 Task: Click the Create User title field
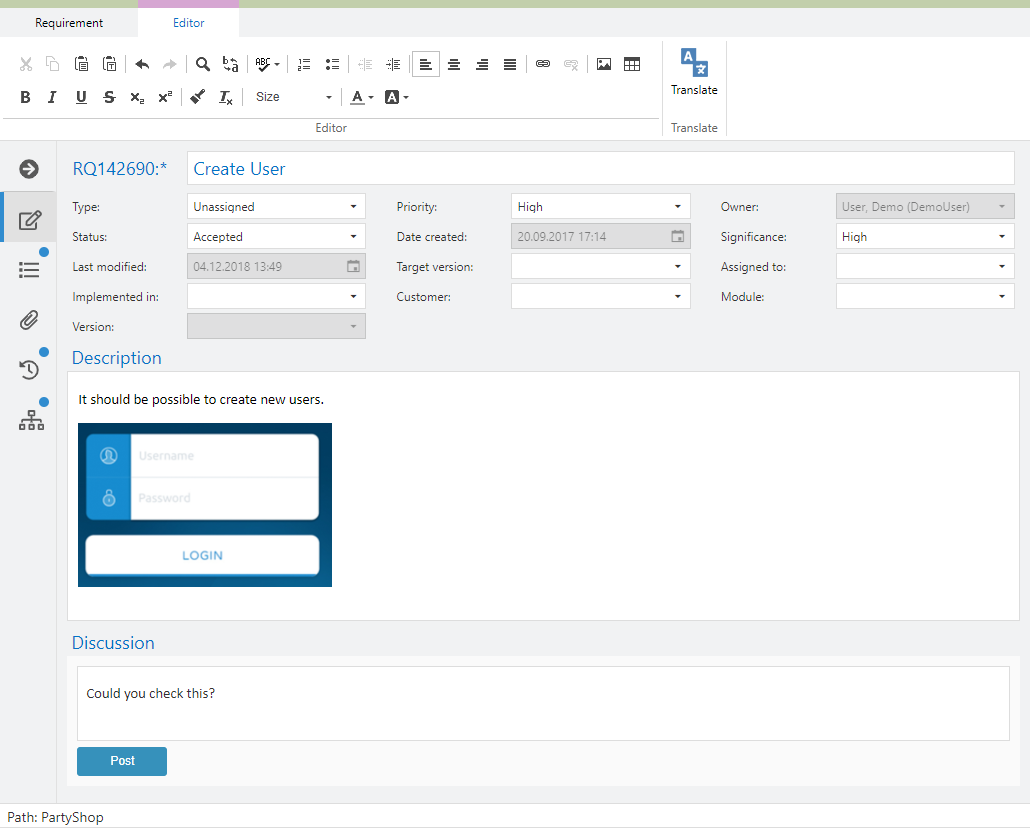(600, 169)
